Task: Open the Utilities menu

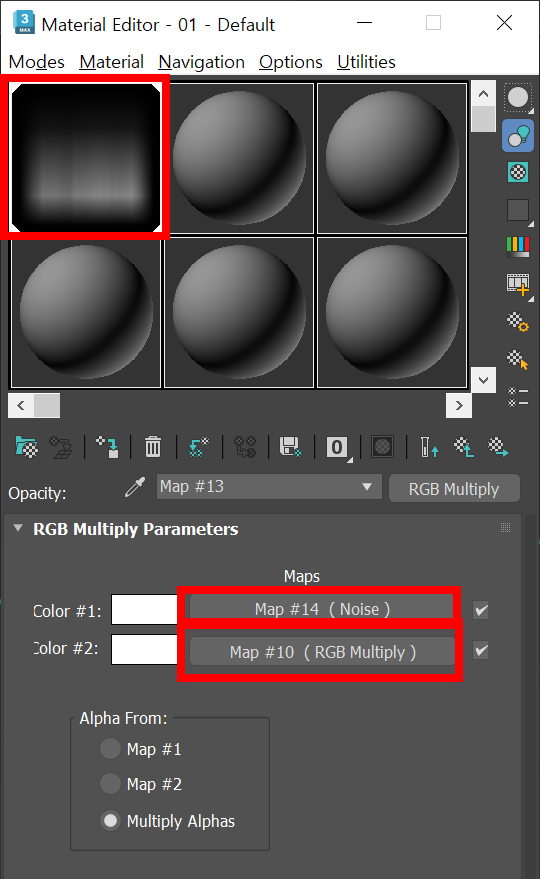Action: (366, 62)
